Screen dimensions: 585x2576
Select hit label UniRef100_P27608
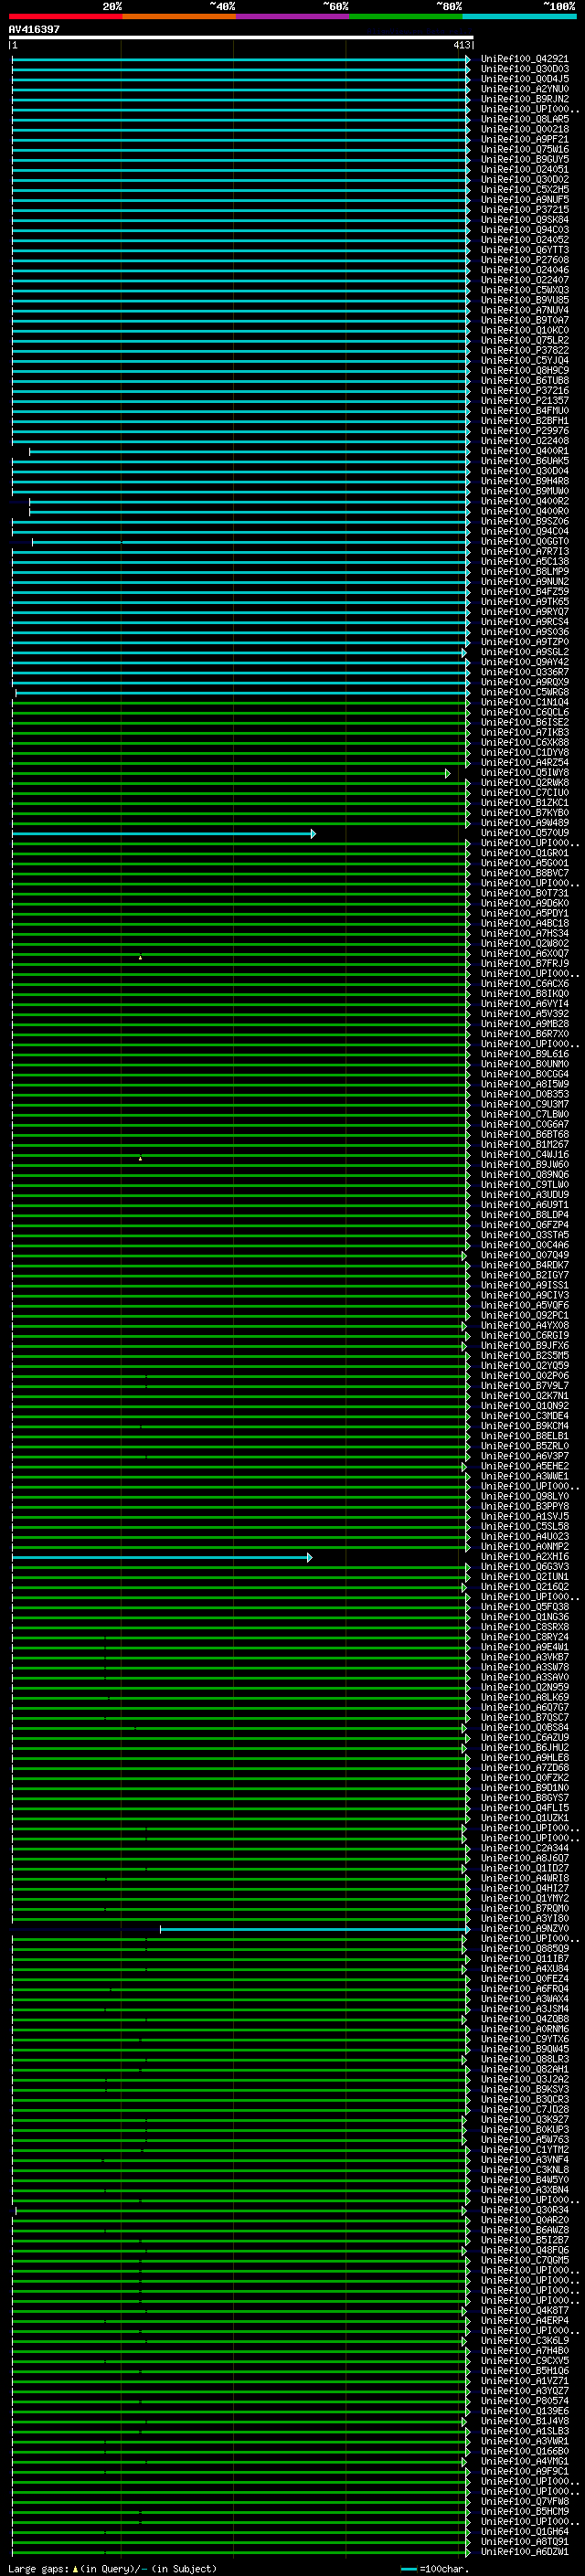[525, 260]
